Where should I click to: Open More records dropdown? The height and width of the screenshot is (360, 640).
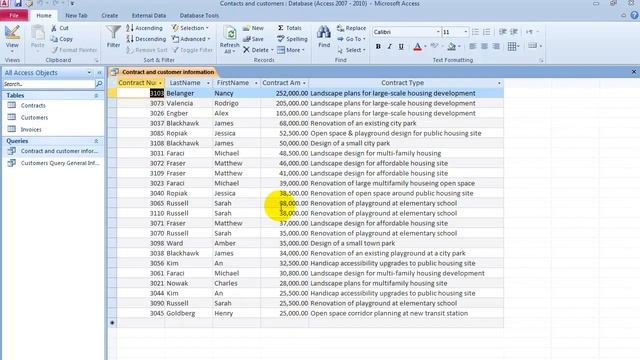(291, 50)
